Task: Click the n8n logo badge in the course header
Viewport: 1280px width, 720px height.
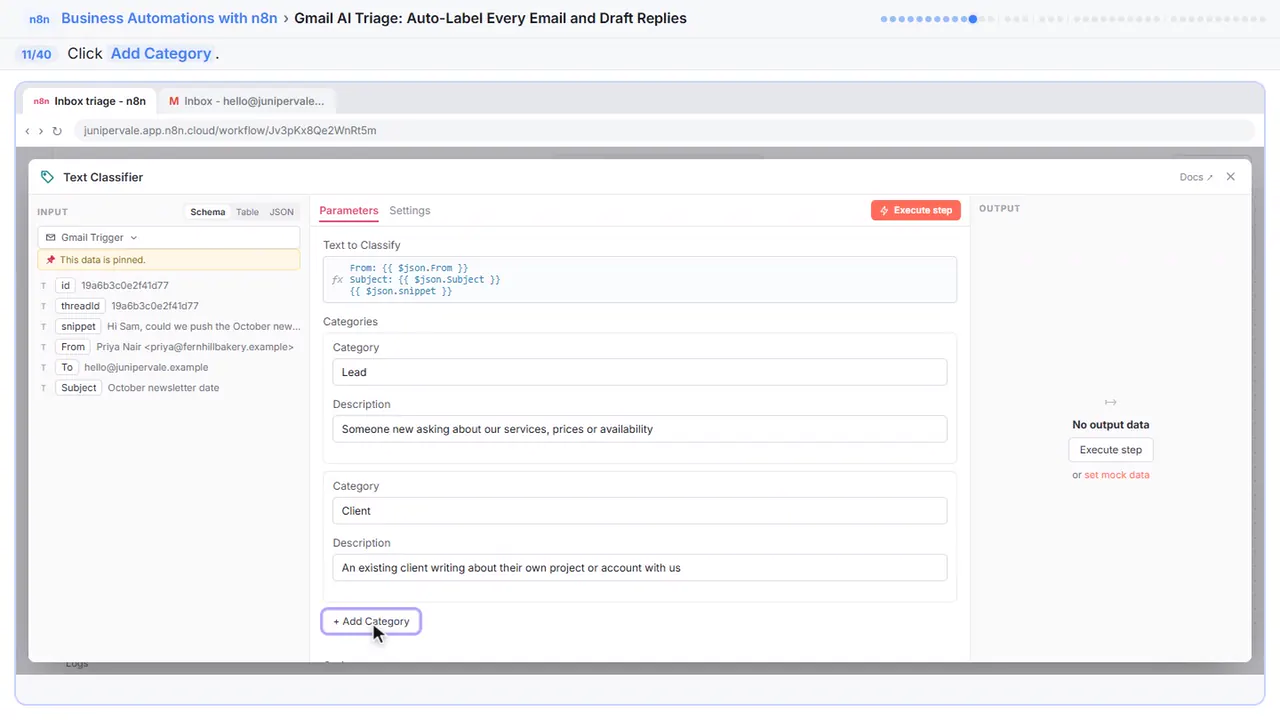Action: coord(40,19)
